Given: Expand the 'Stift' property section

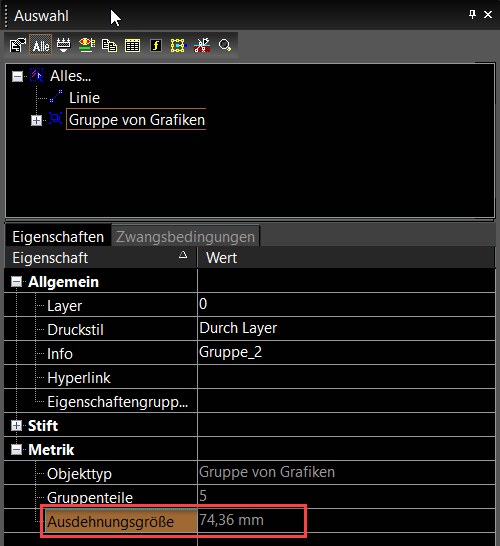Looking at the screenshot, I should (16, 426).
